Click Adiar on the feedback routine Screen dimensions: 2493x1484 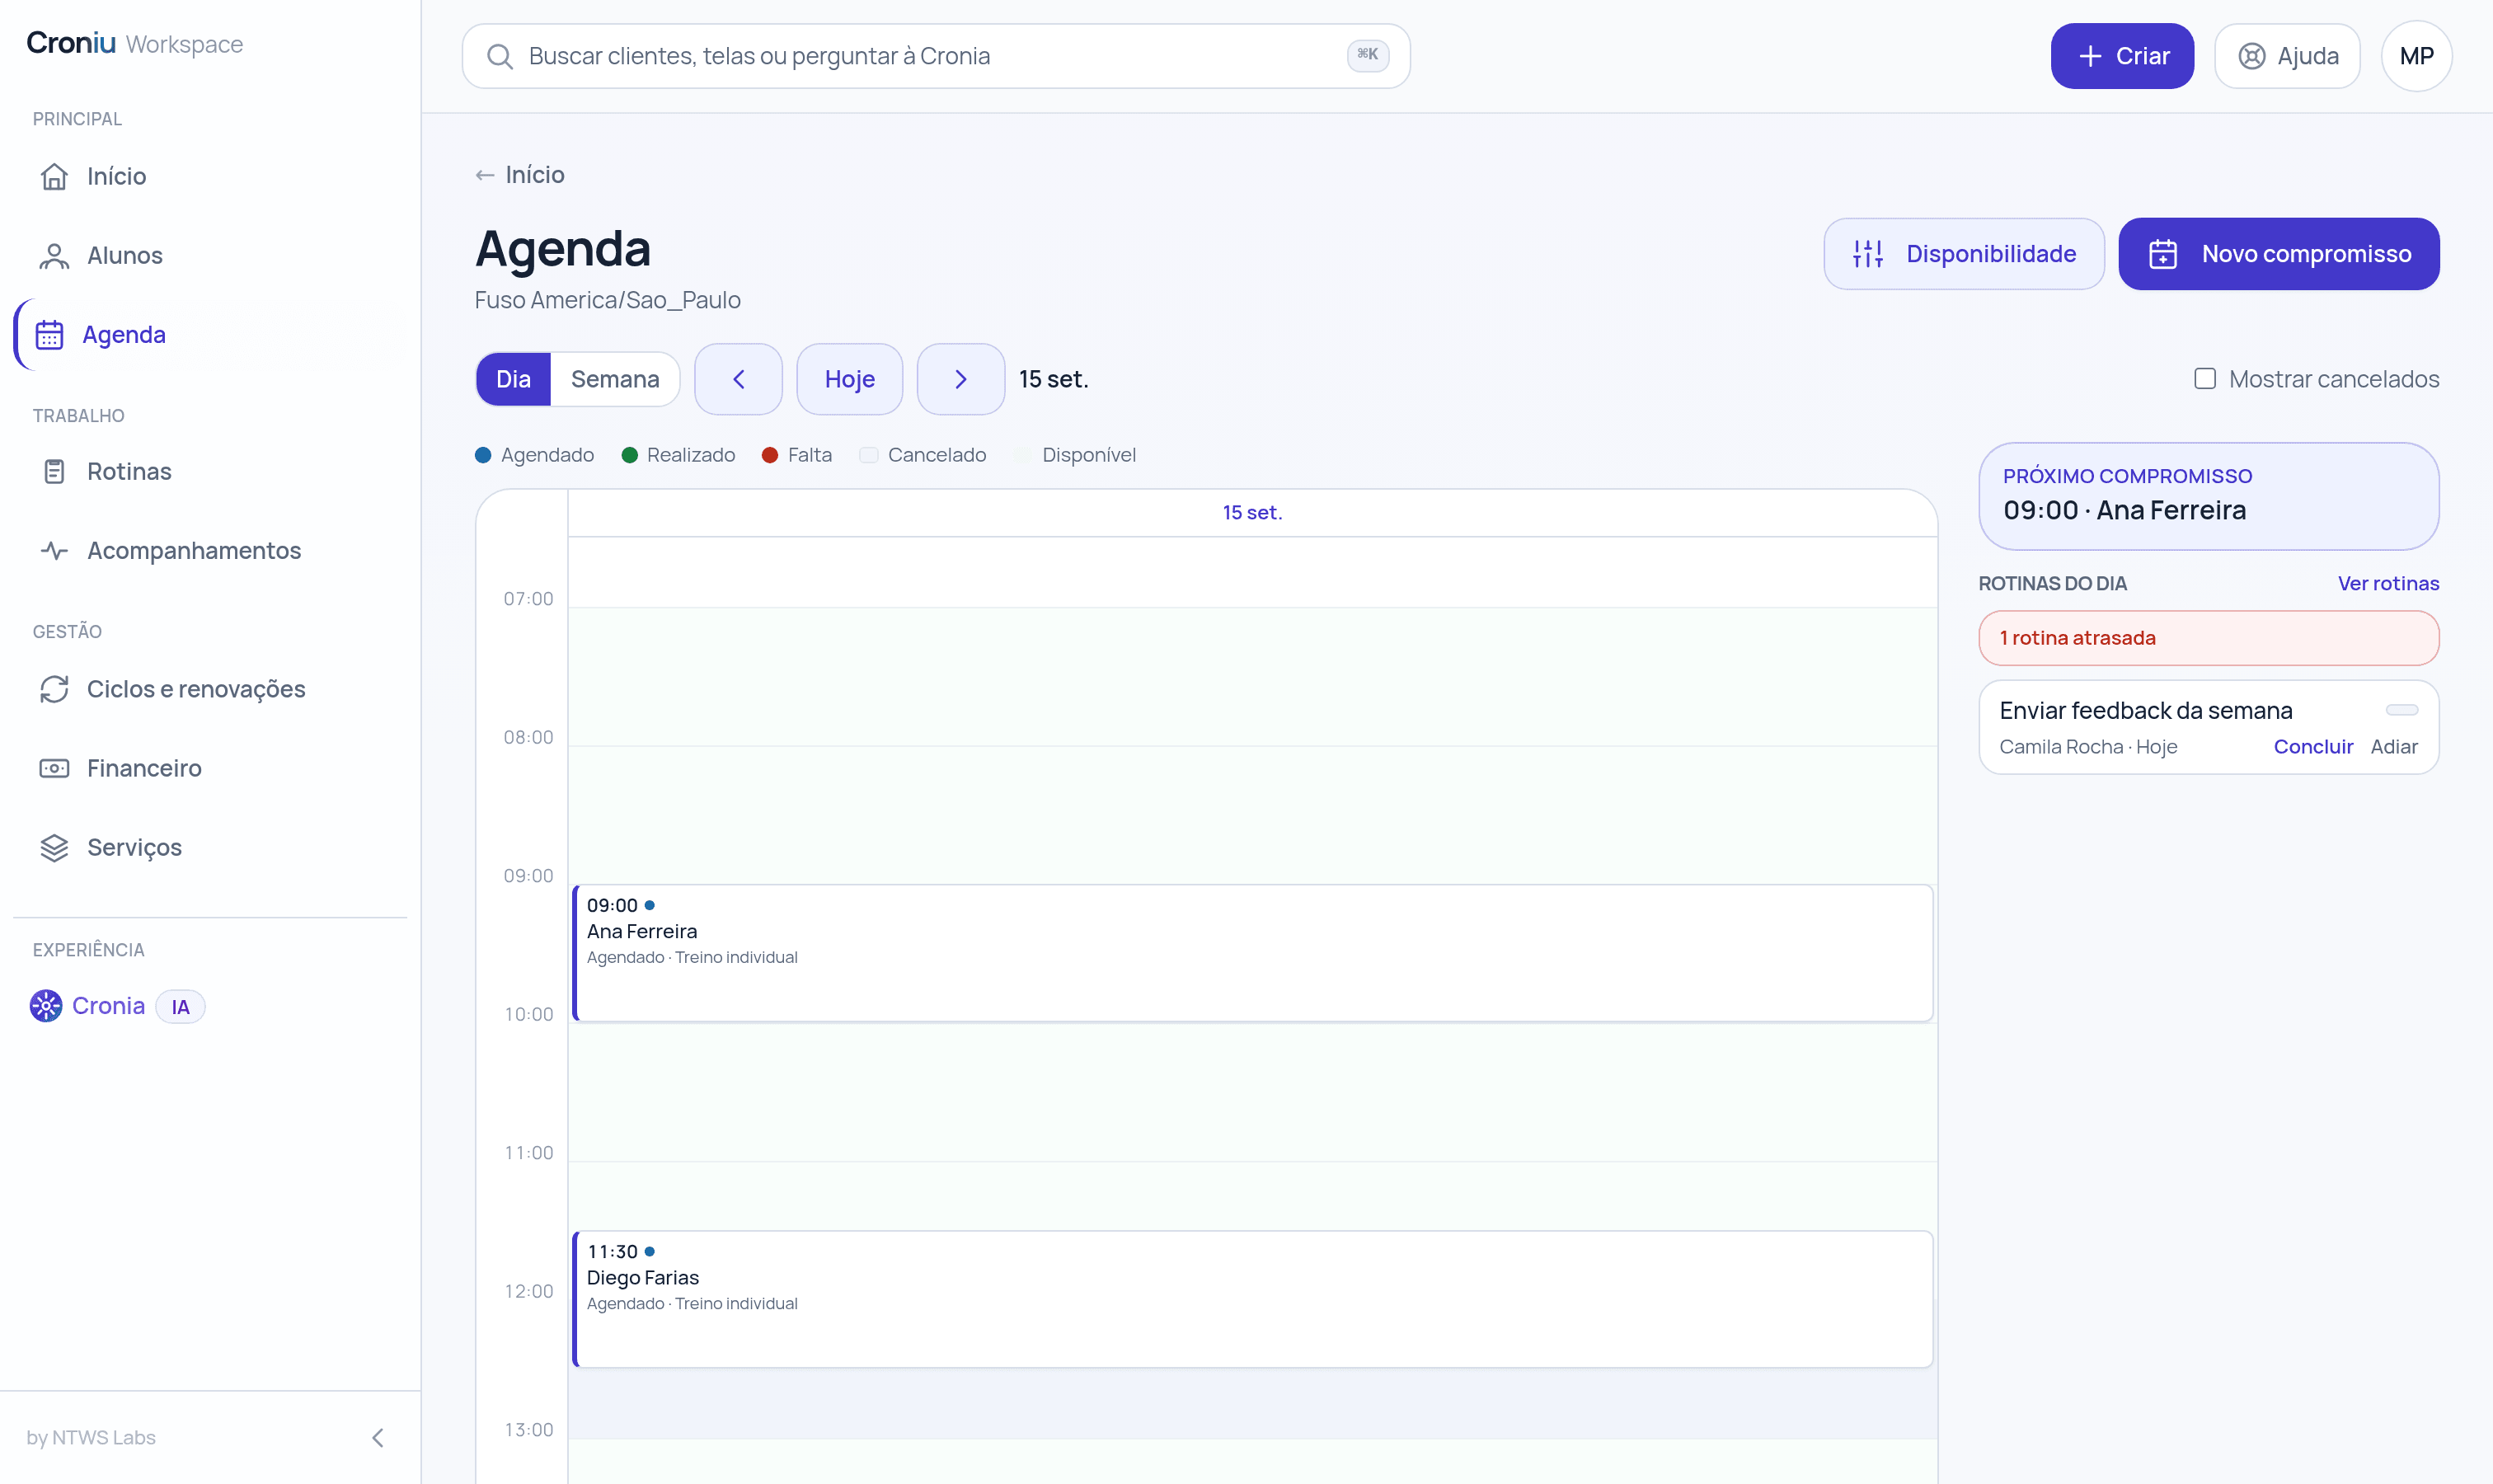(2393, 746)
